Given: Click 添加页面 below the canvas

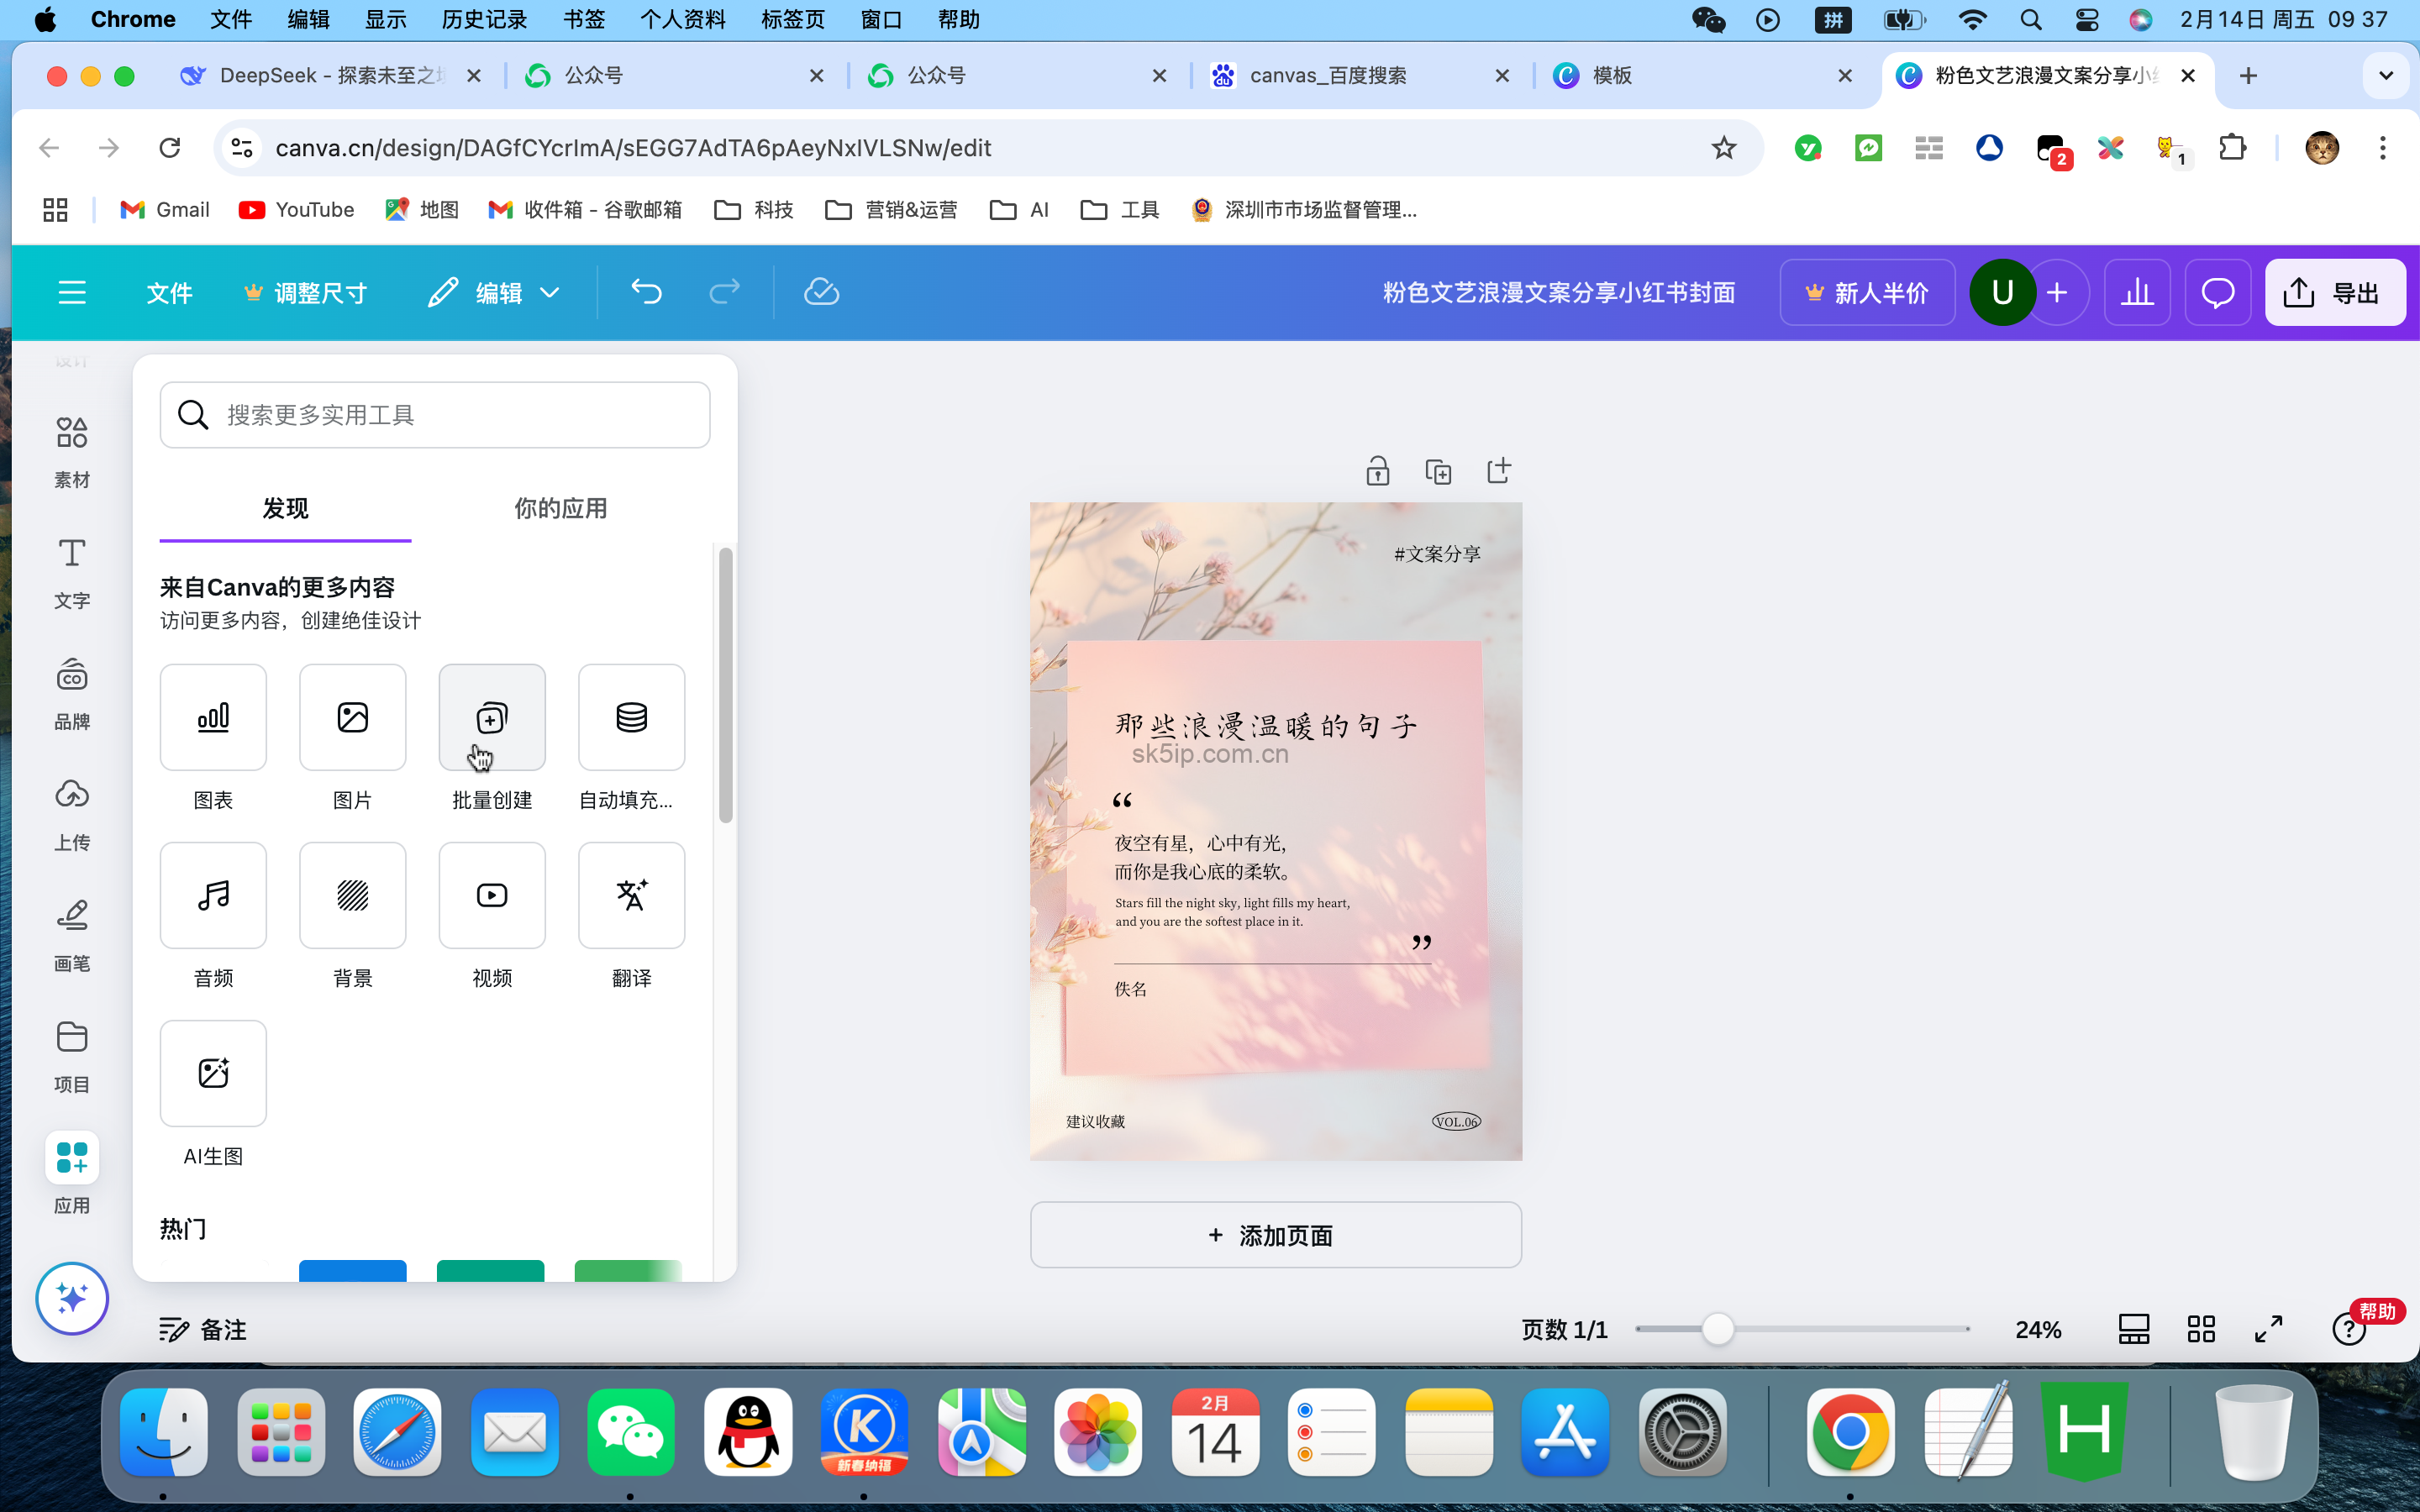Looking at the screenshot, I should pos(1274,1235).
